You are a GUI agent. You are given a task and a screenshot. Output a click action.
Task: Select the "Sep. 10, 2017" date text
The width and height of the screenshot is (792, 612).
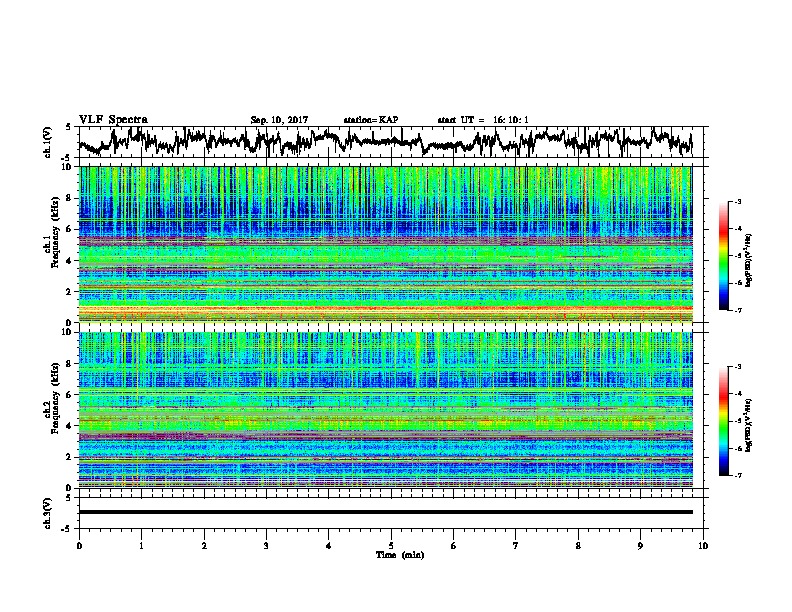pos(279,120)
